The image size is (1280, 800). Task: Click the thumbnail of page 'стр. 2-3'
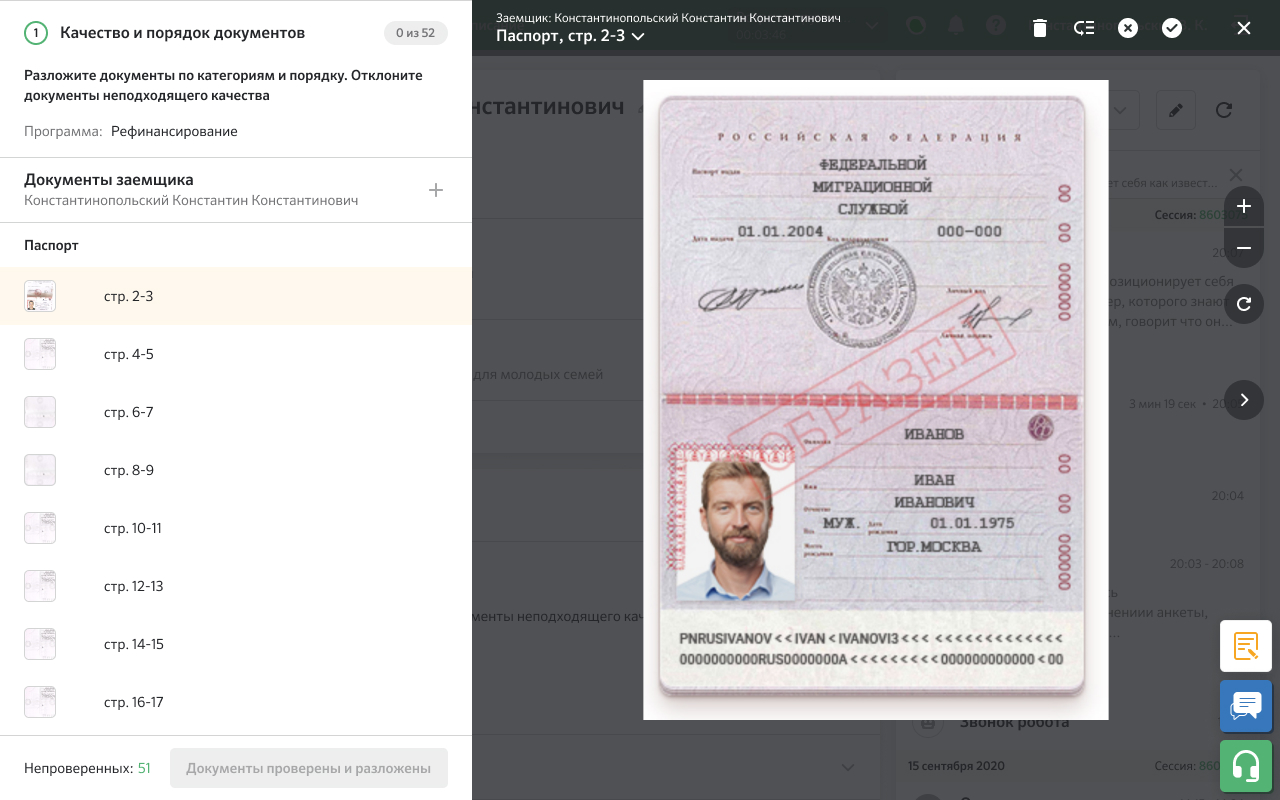pyautogui.click(x=40, y=296)
